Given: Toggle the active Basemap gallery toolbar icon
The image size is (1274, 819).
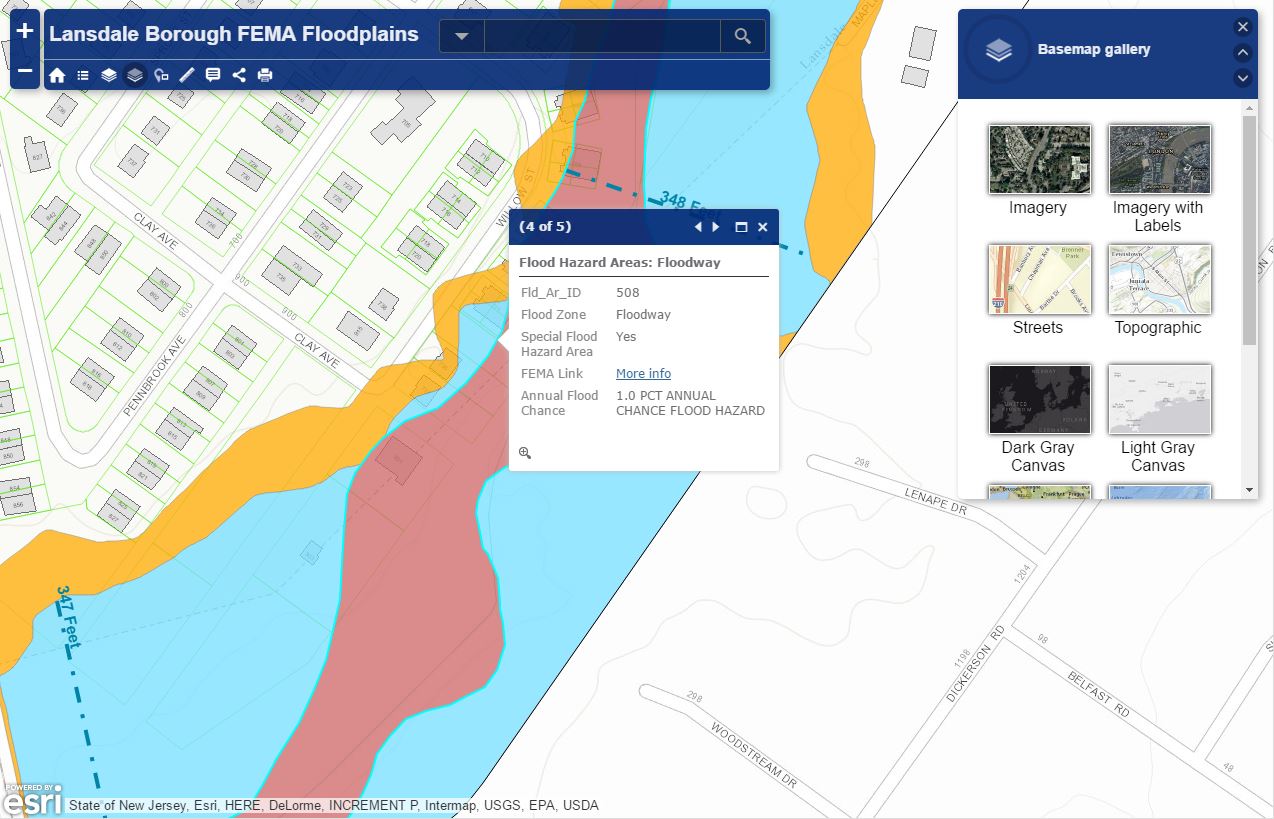Looking at the screenshot, I should tap(135, 75).
